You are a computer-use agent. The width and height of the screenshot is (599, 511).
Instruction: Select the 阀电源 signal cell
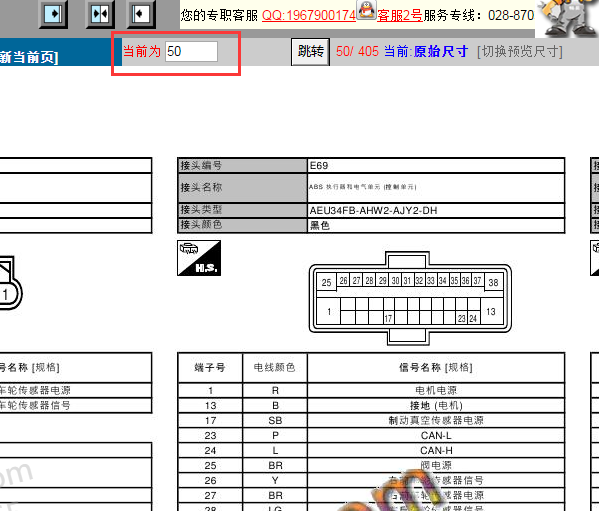pos(436,466)
